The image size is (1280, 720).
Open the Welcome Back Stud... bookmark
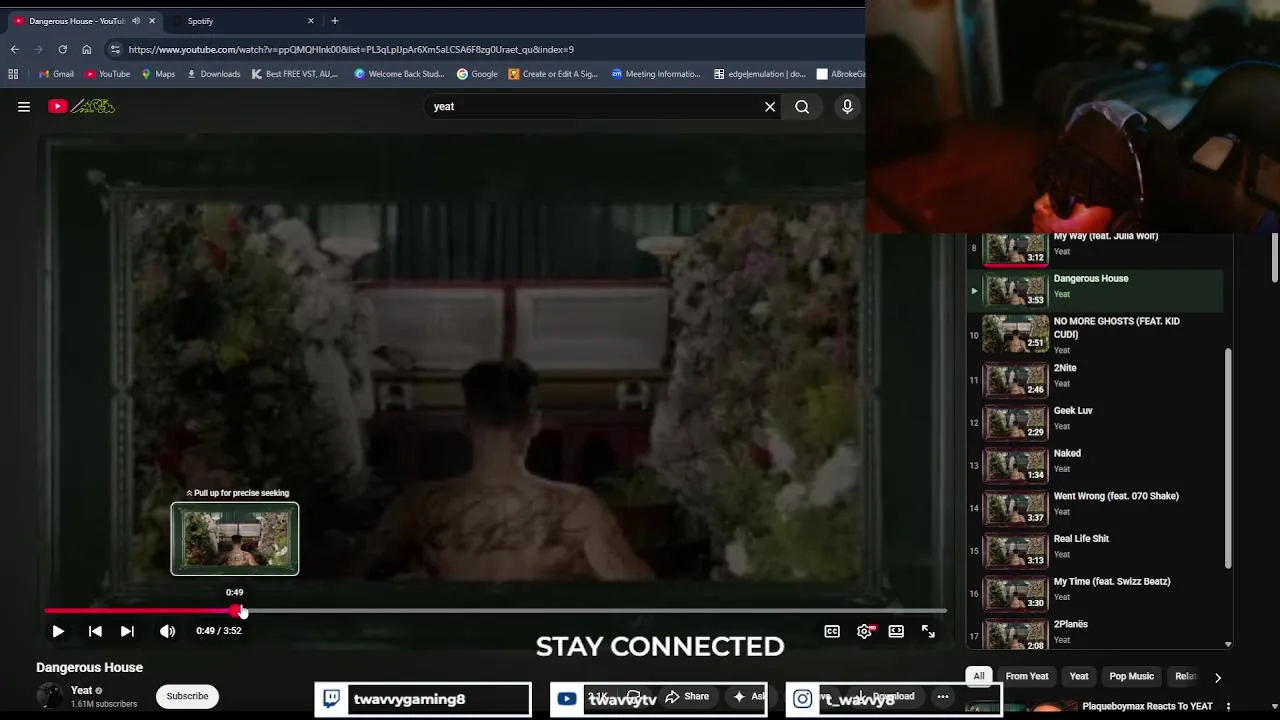[x=399, y=74]
